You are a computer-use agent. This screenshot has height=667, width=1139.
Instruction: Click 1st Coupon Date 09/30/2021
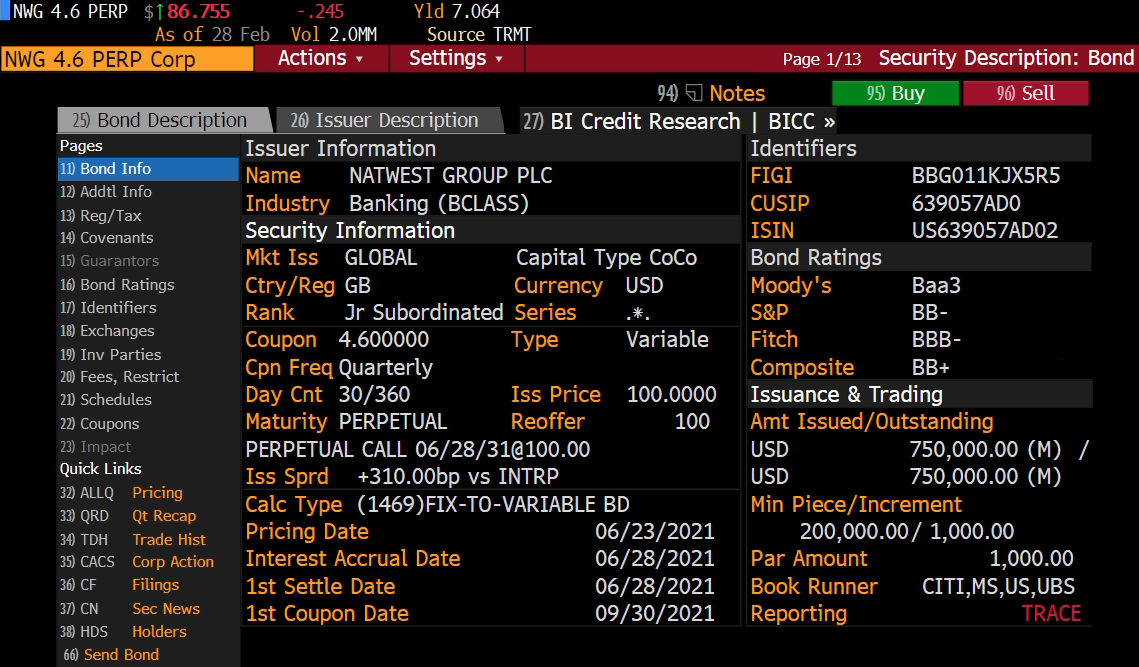654,614
